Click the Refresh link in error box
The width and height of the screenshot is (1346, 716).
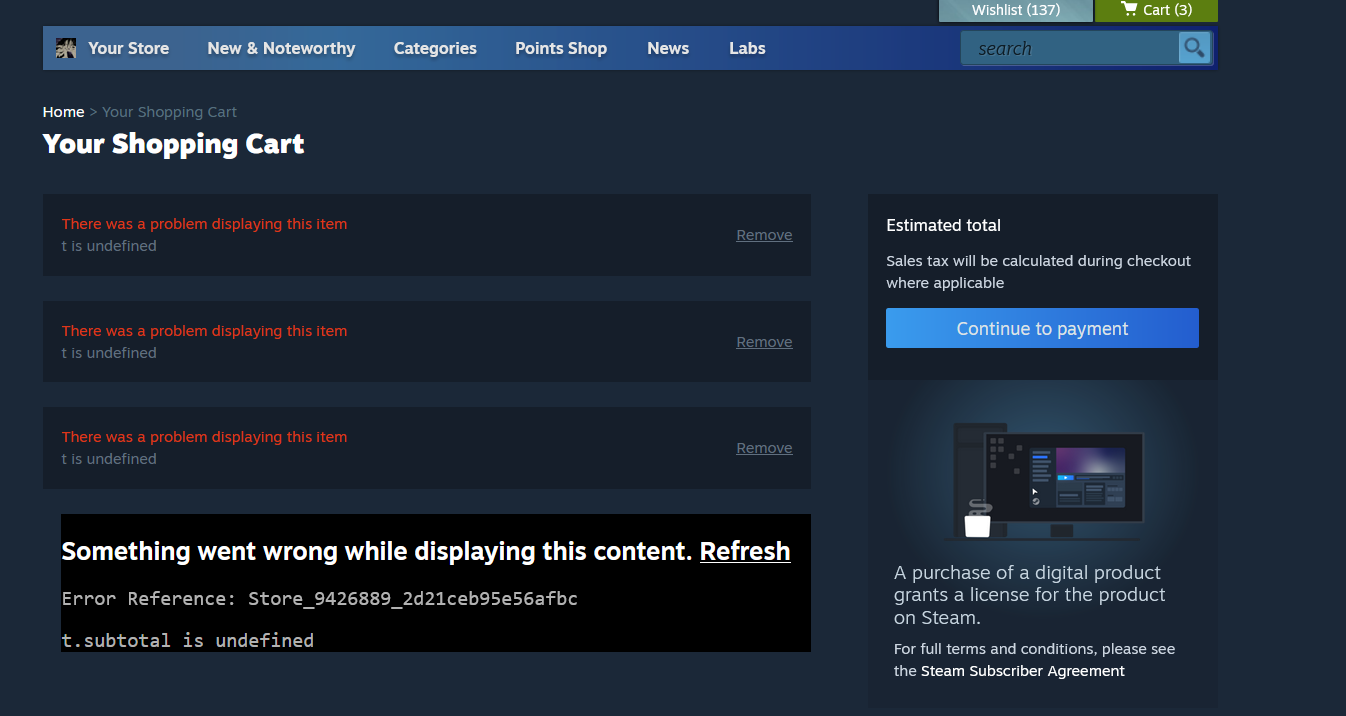tap(745, 551)
